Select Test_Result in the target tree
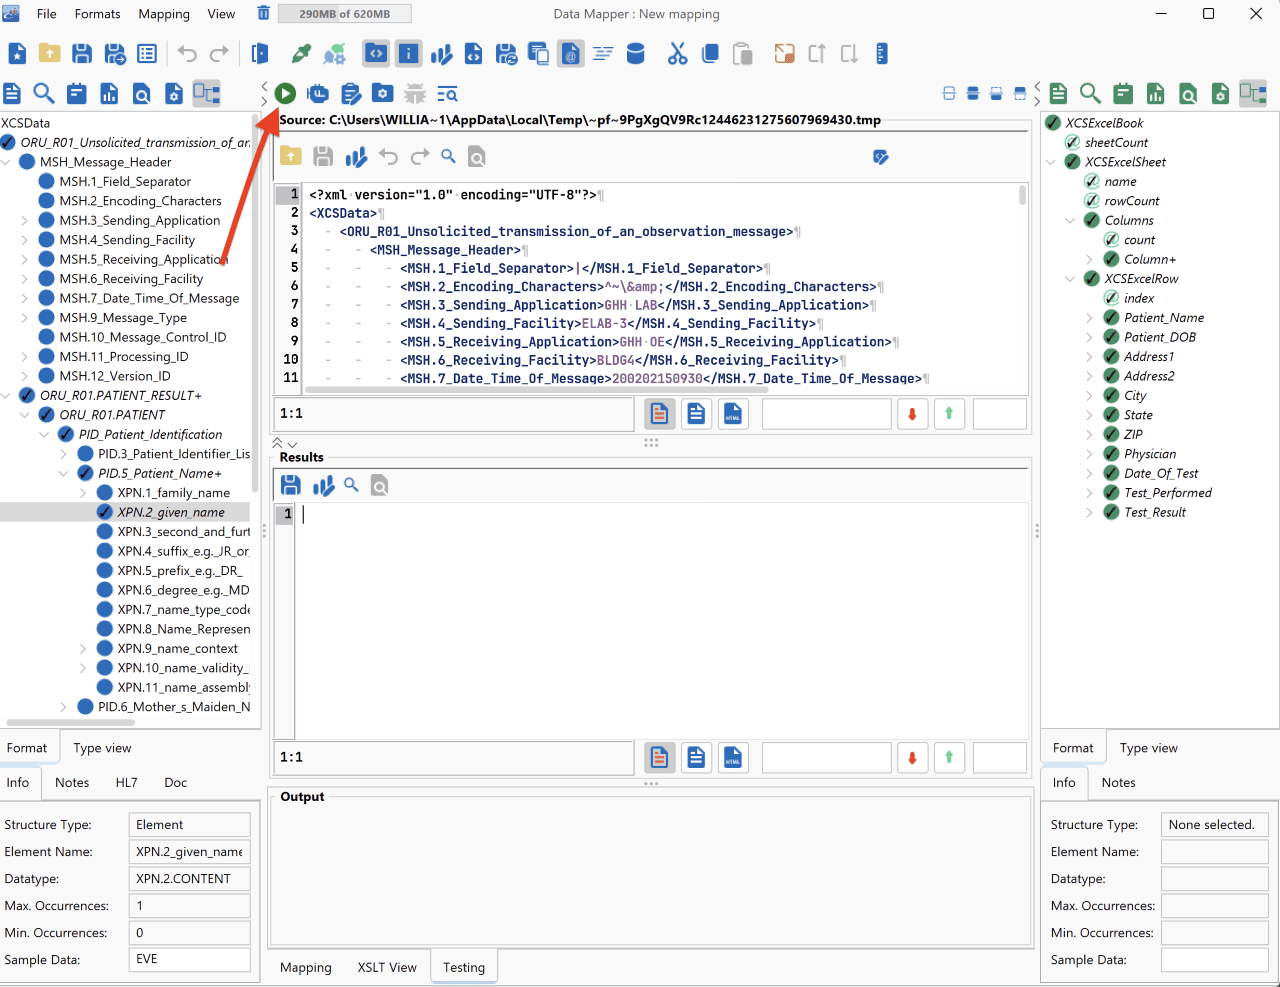Screen dimensions: 1280x987 [x=1155, y=512]
